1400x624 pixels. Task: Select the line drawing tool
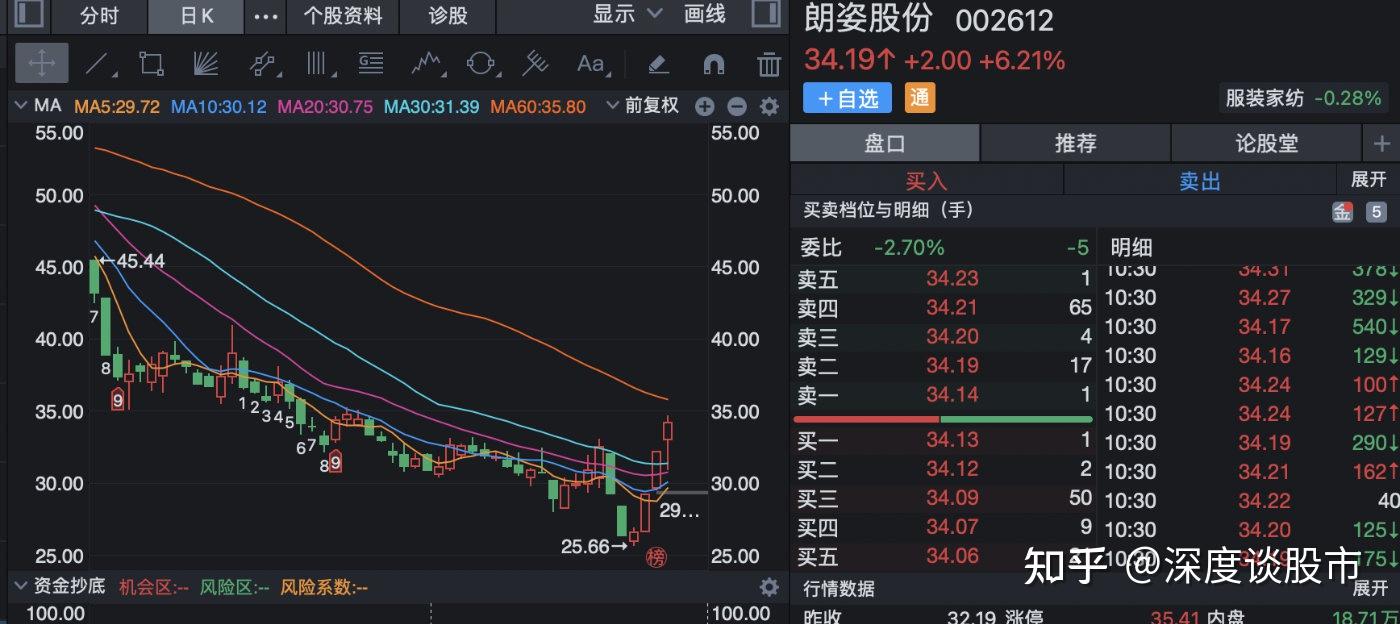tap(100, 63)
